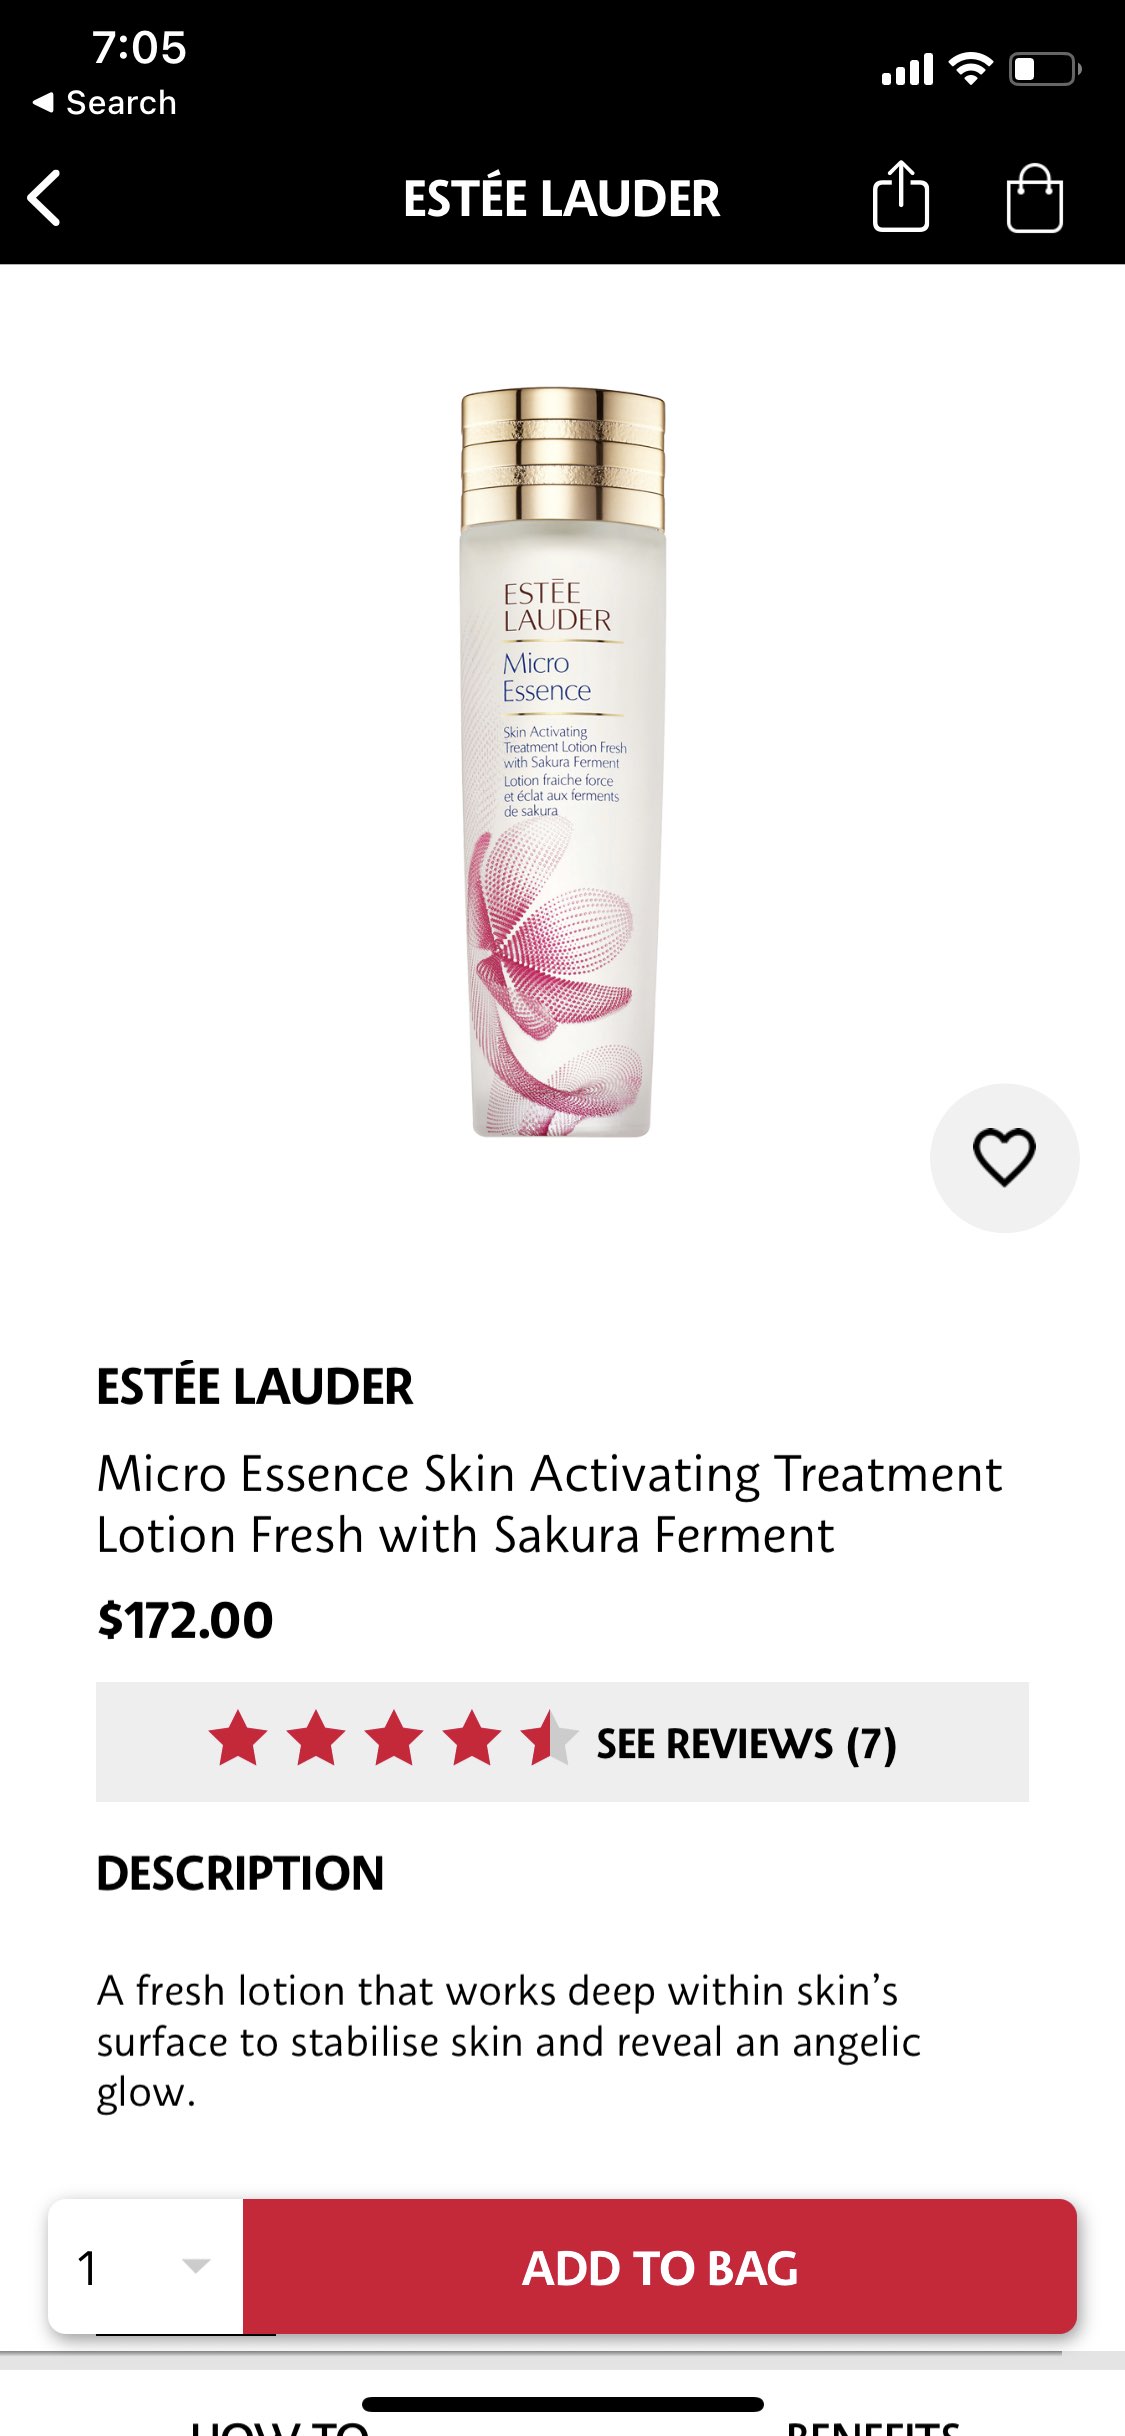Switch to the BENEFITS tab
1125x2436 pixels.
coord(873,2426)
